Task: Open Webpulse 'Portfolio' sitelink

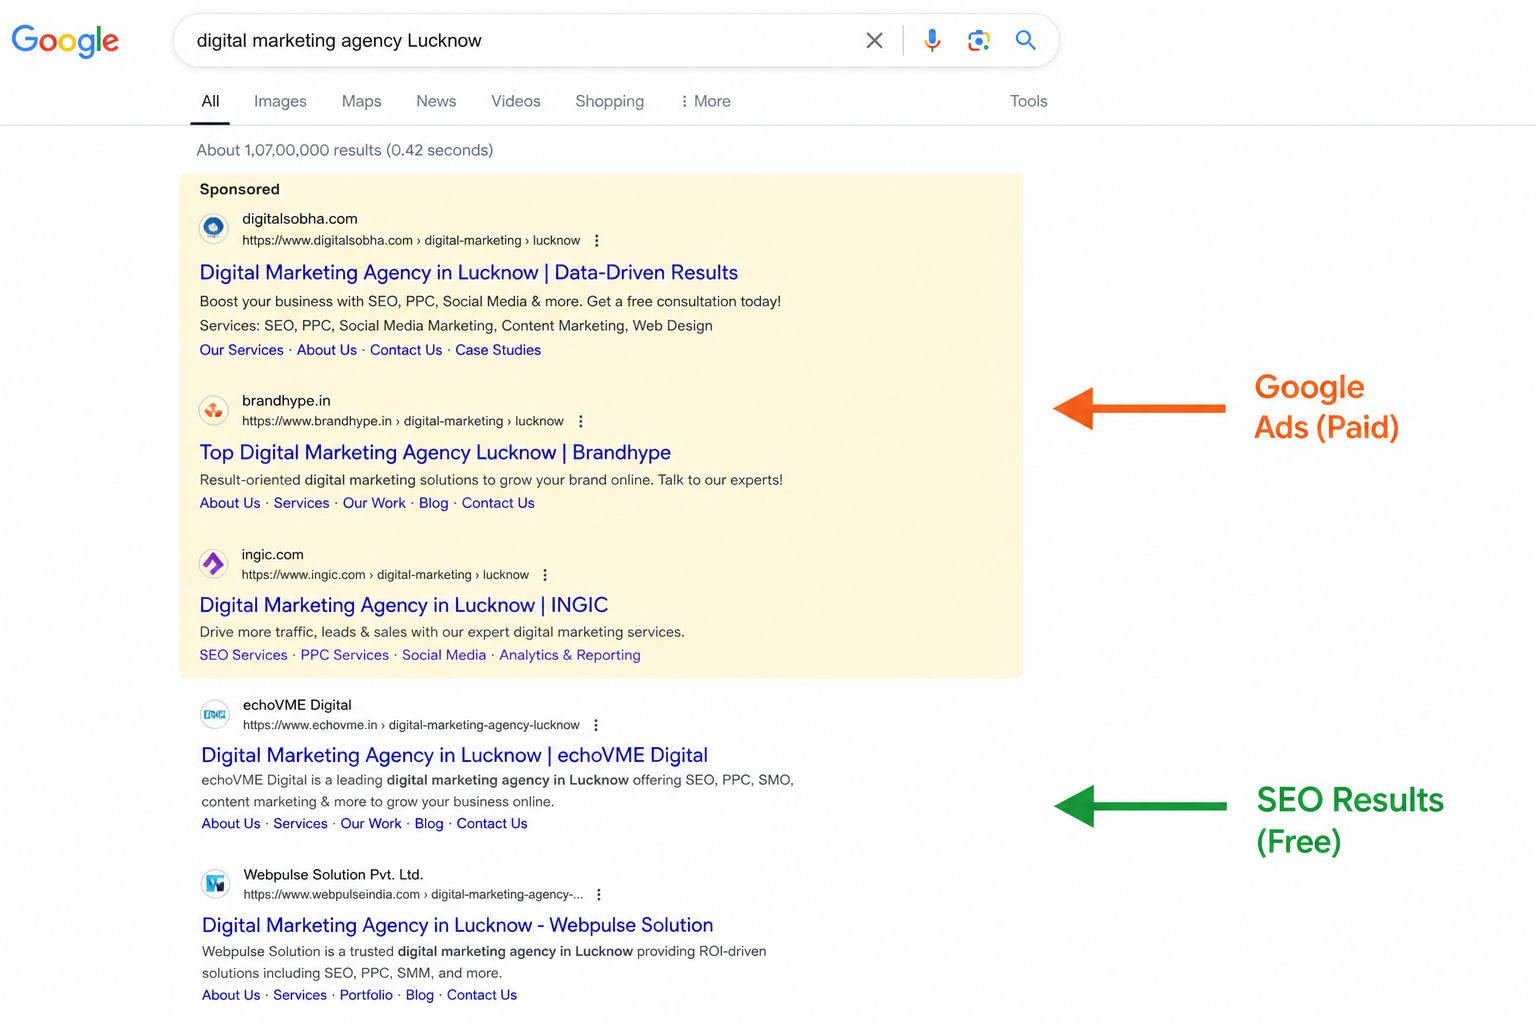Action: [x=366, y=995]
